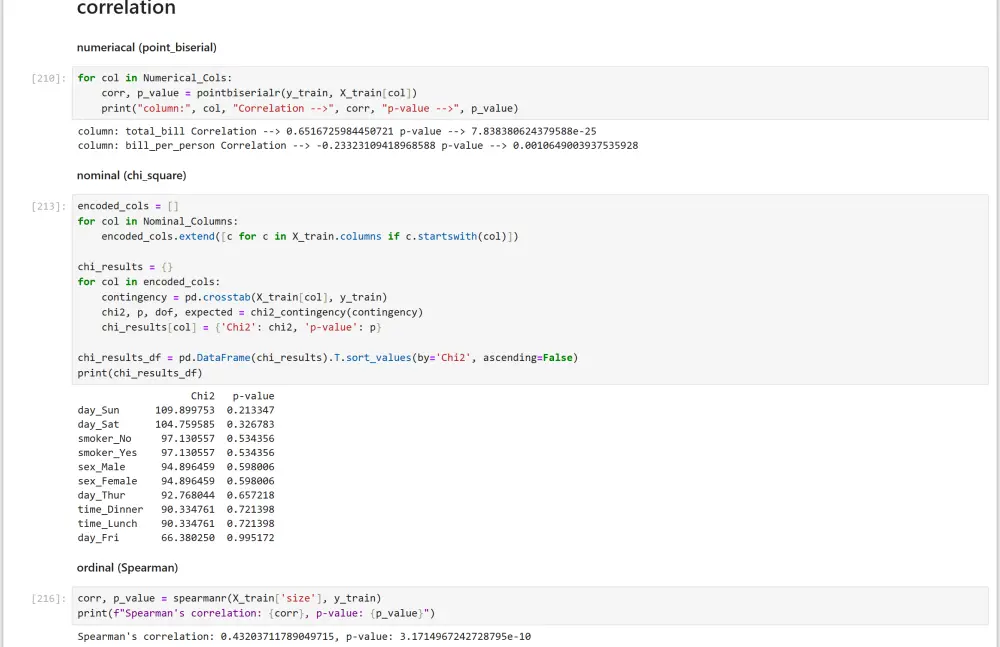
Task: Click the time_Dinner output row
Action: tap(176, 510)
